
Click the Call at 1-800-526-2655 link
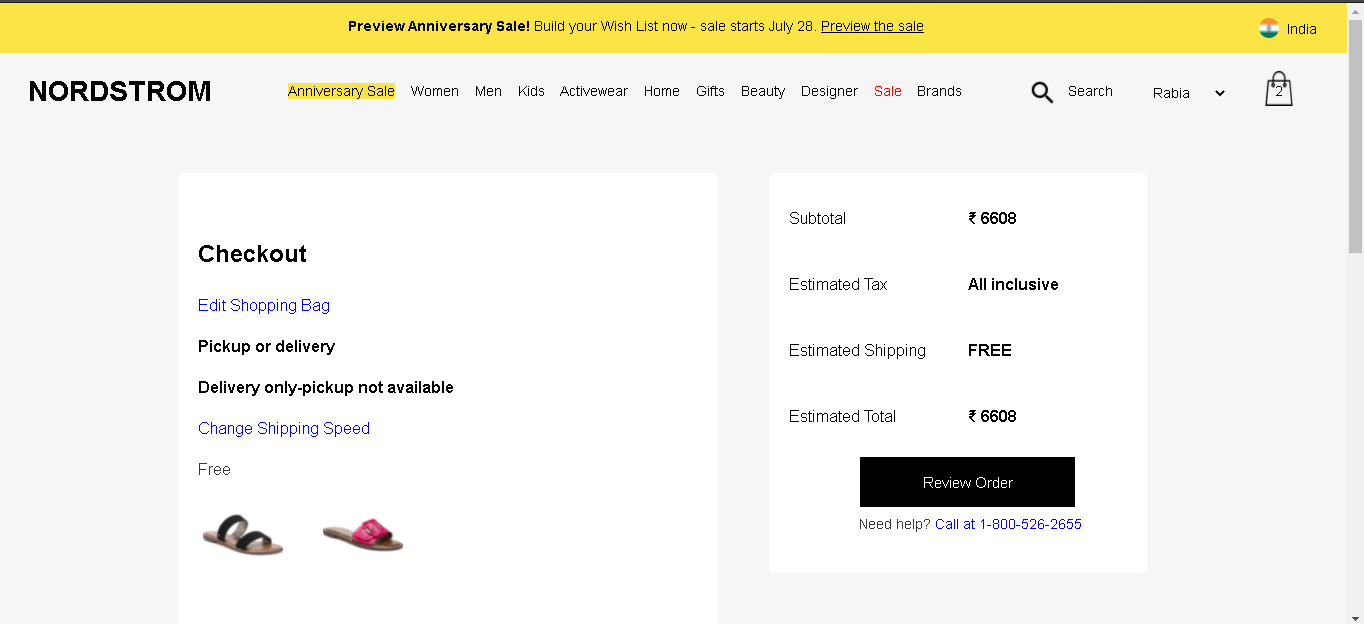1008,524
